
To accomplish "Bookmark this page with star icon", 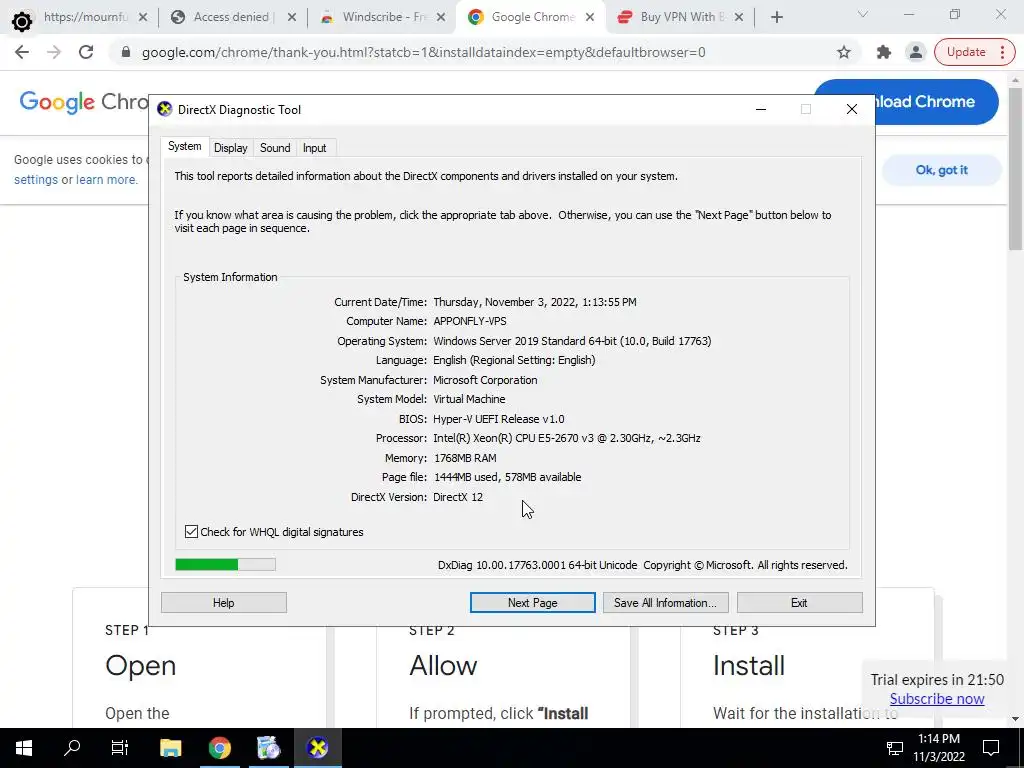I will (x=844, y=52).
